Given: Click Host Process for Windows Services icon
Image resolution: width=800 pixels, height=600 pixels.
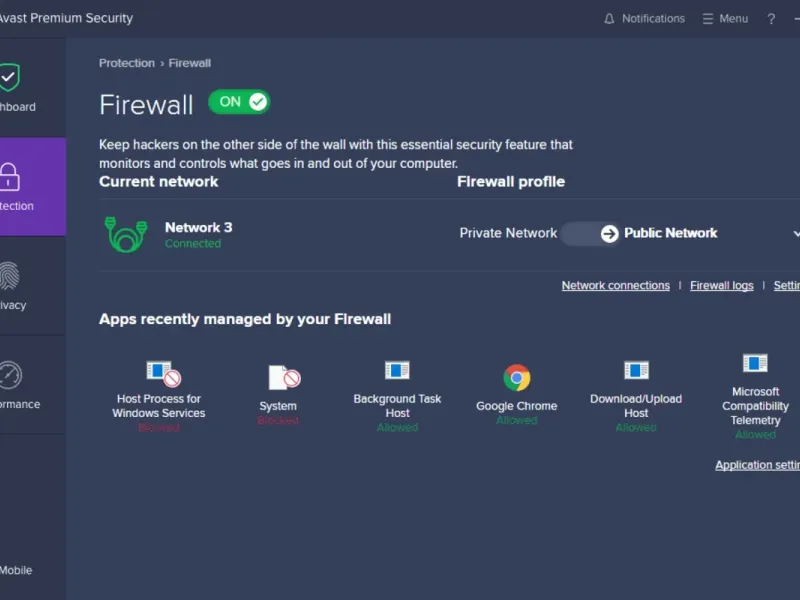Looking at the screenshot, I should click(x=163, y=373).
